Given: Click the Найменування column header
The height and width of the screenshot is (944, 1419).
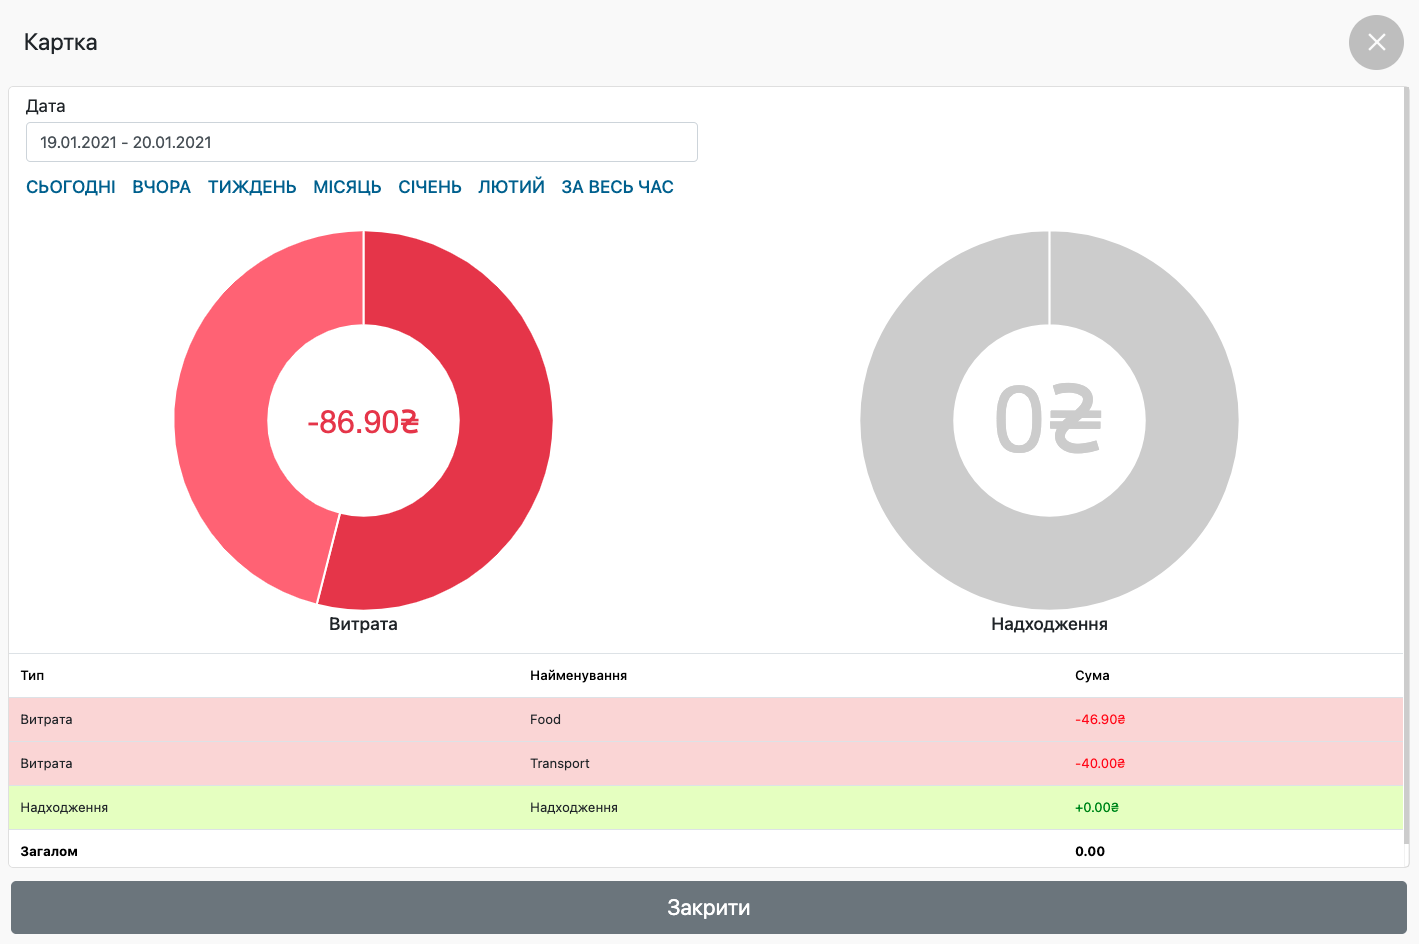Looking at the screenshot, I should 578,675.
